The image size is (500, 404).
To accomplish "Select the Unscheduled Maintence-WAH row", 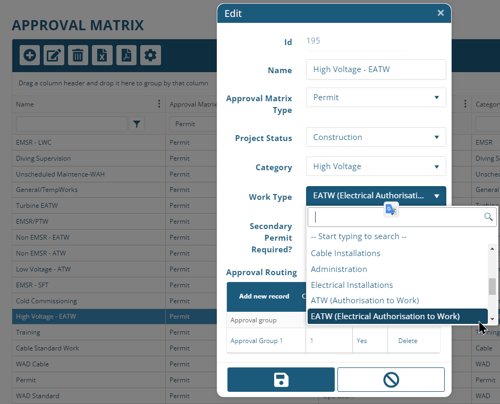I will point(114,174).
